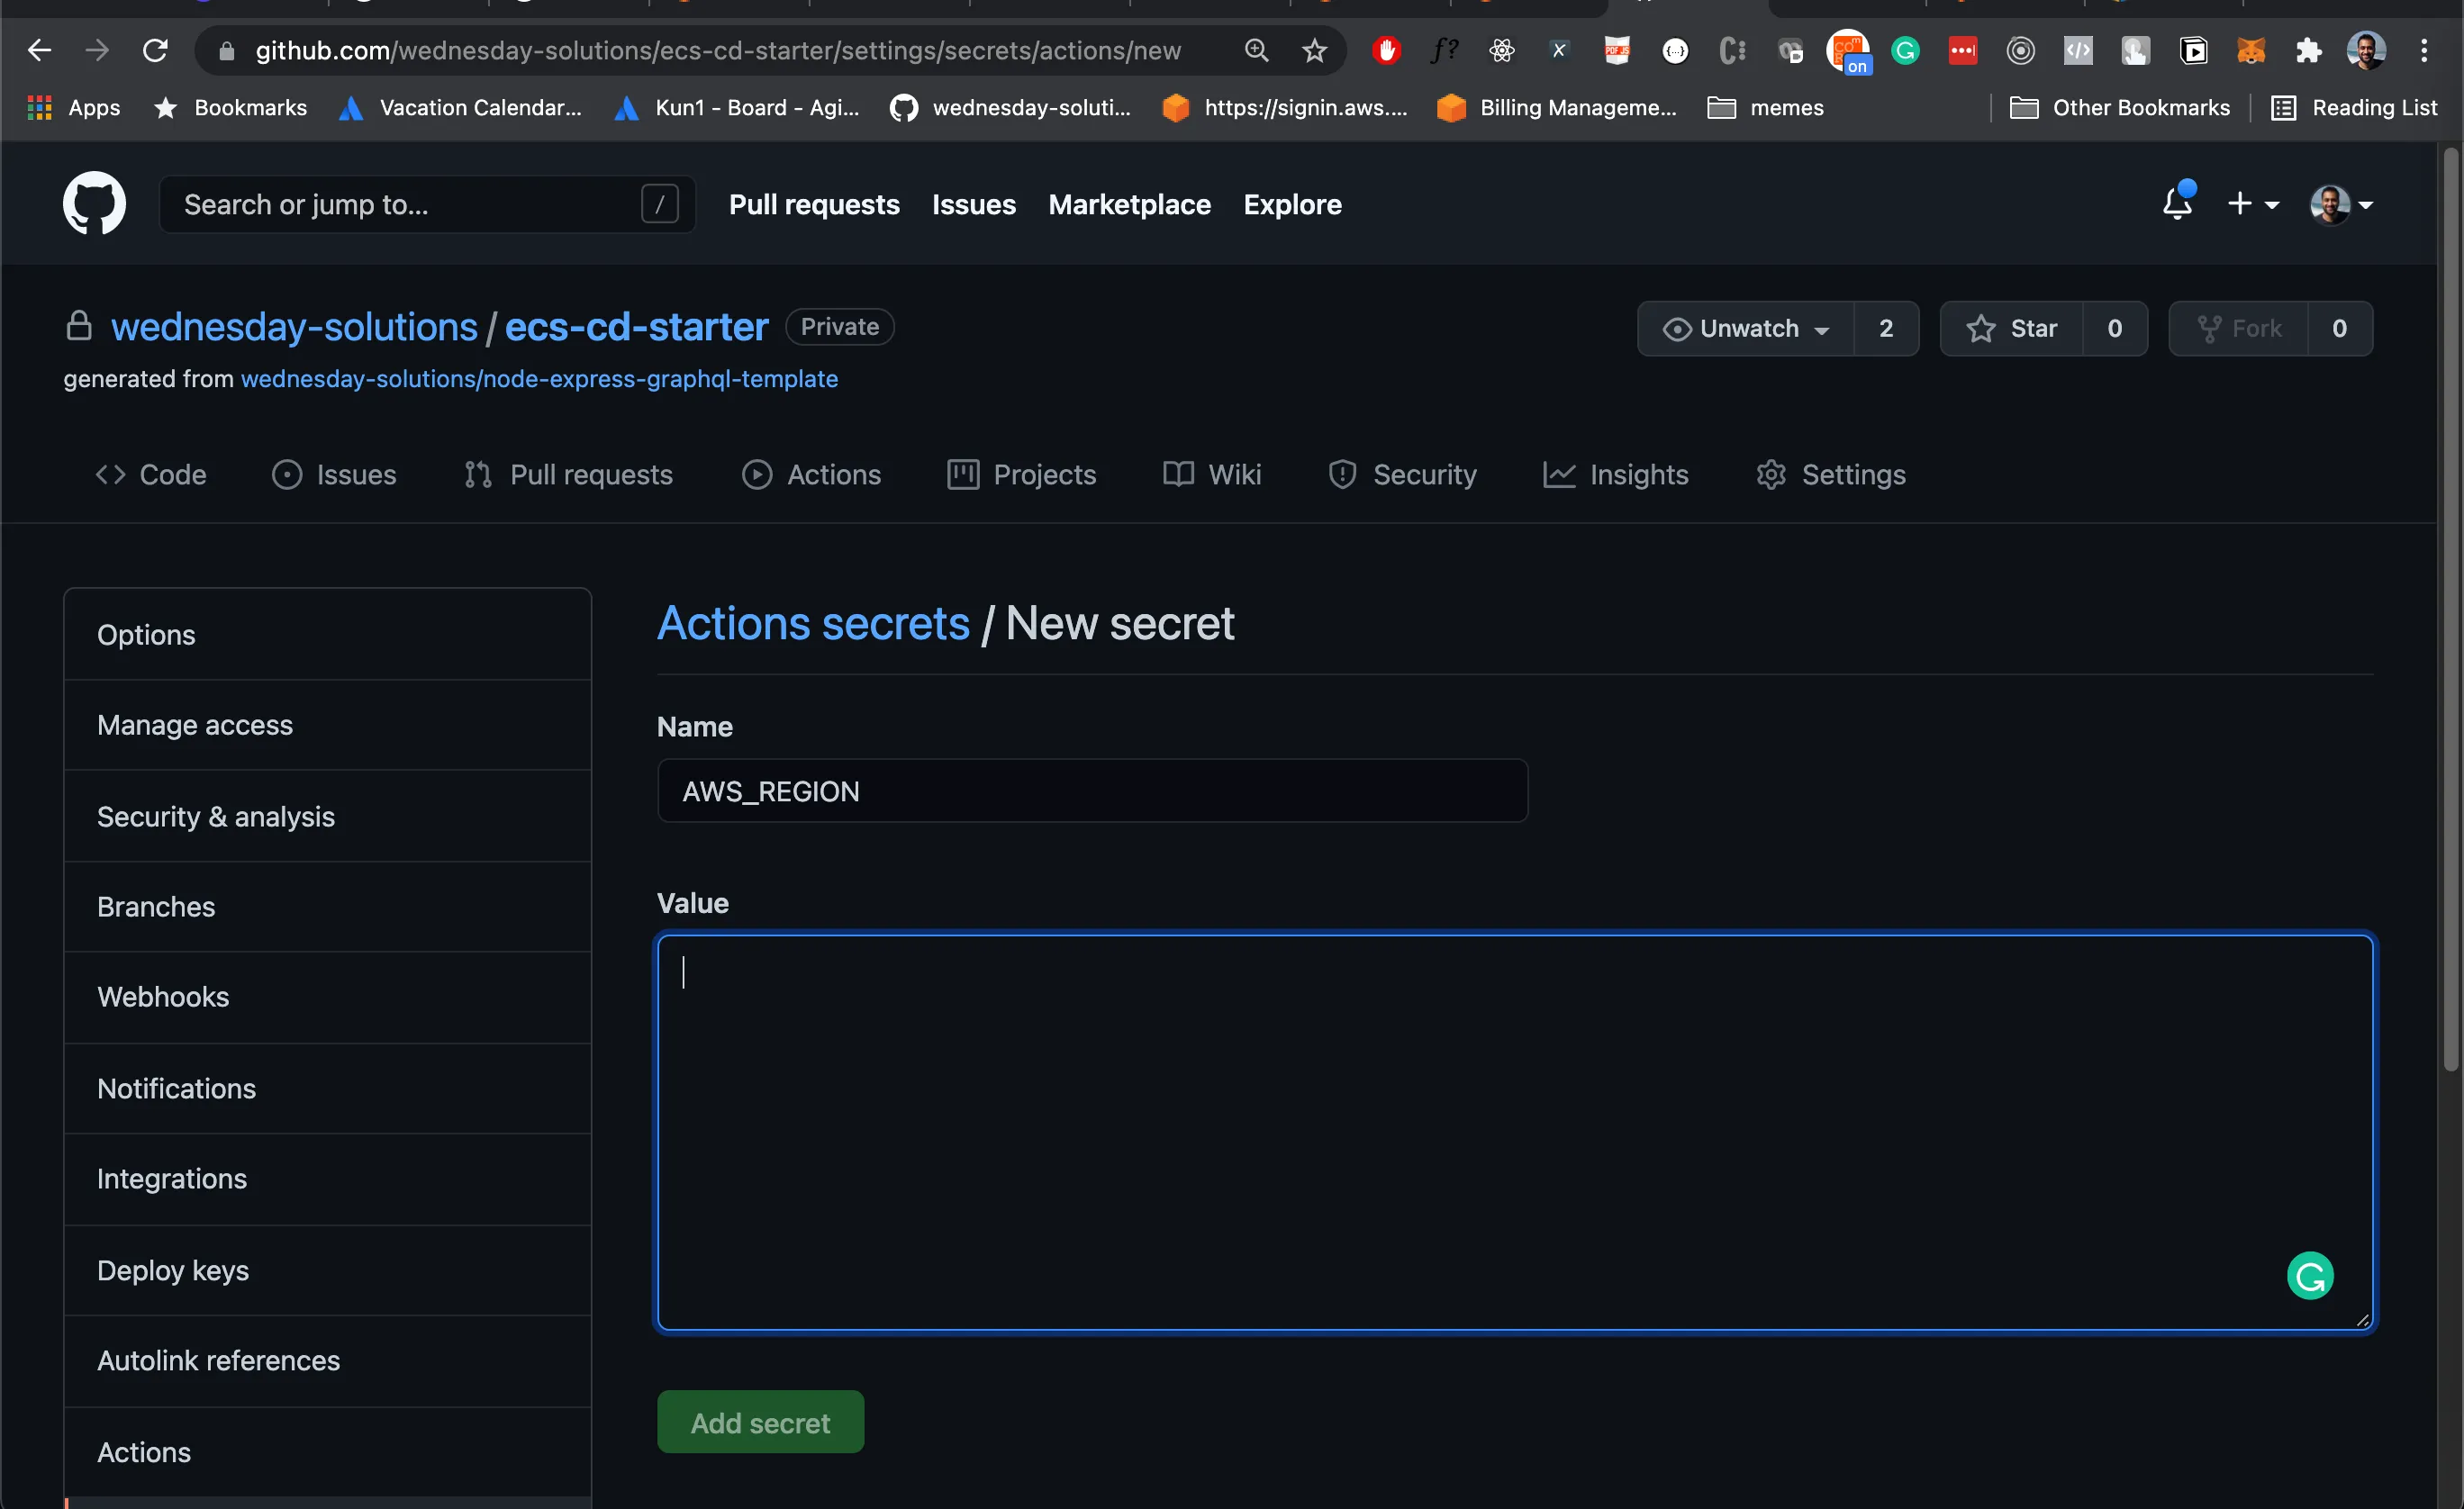Select Branches in sidebar
2464x1509 pixels.
point(327,907)
